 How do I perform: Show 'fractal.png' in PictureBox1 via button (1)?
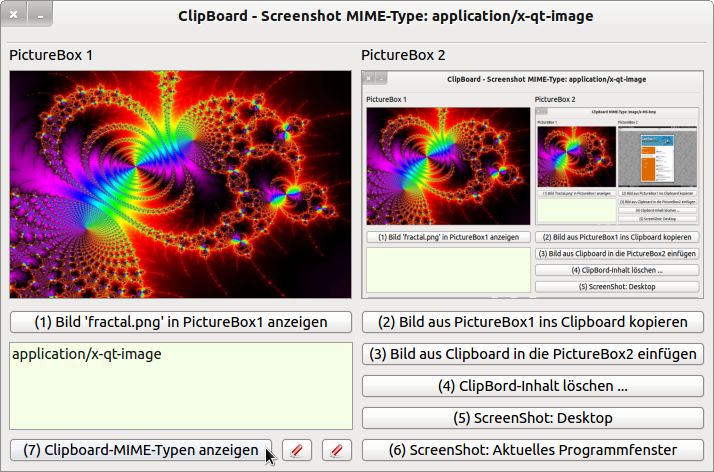(181, 322)
